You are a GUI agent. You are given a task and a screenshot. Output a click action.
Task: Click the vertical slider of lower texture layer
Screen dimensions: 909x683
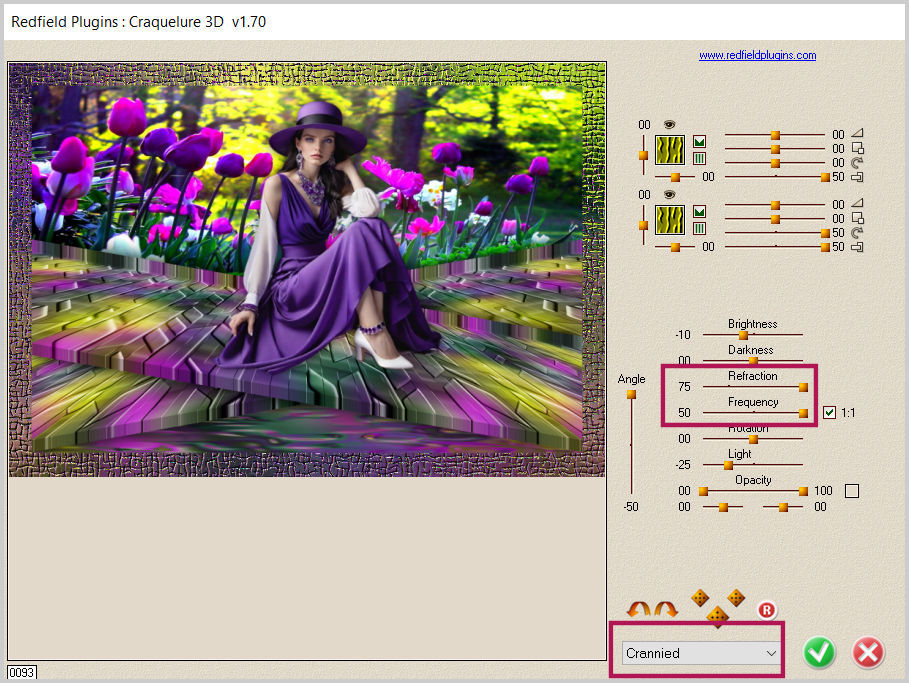[643, 225]
